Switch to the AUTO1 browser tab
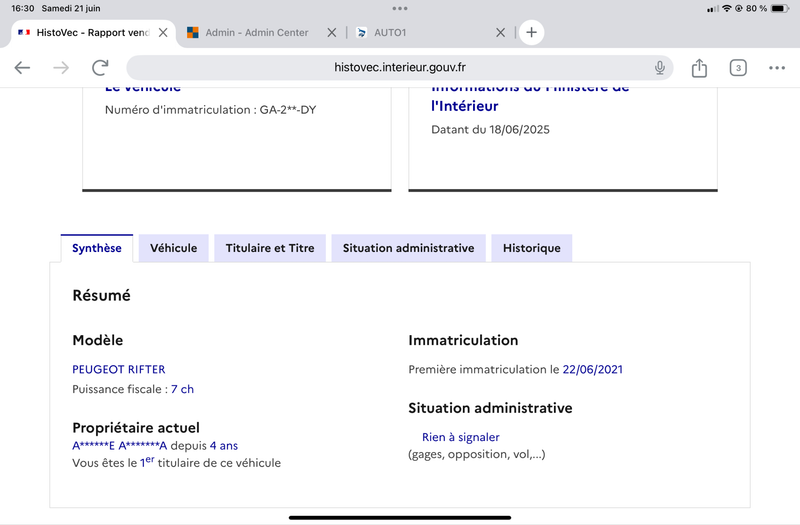The image size is (800, 525). tap(390, 33)
